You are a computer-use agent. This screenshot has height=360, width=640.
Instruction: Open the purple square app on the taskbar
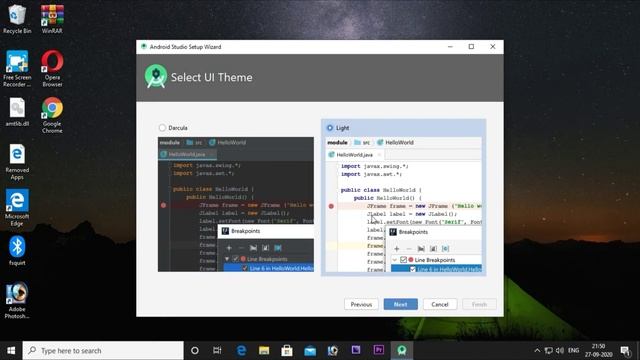click(x=356, y=350)
